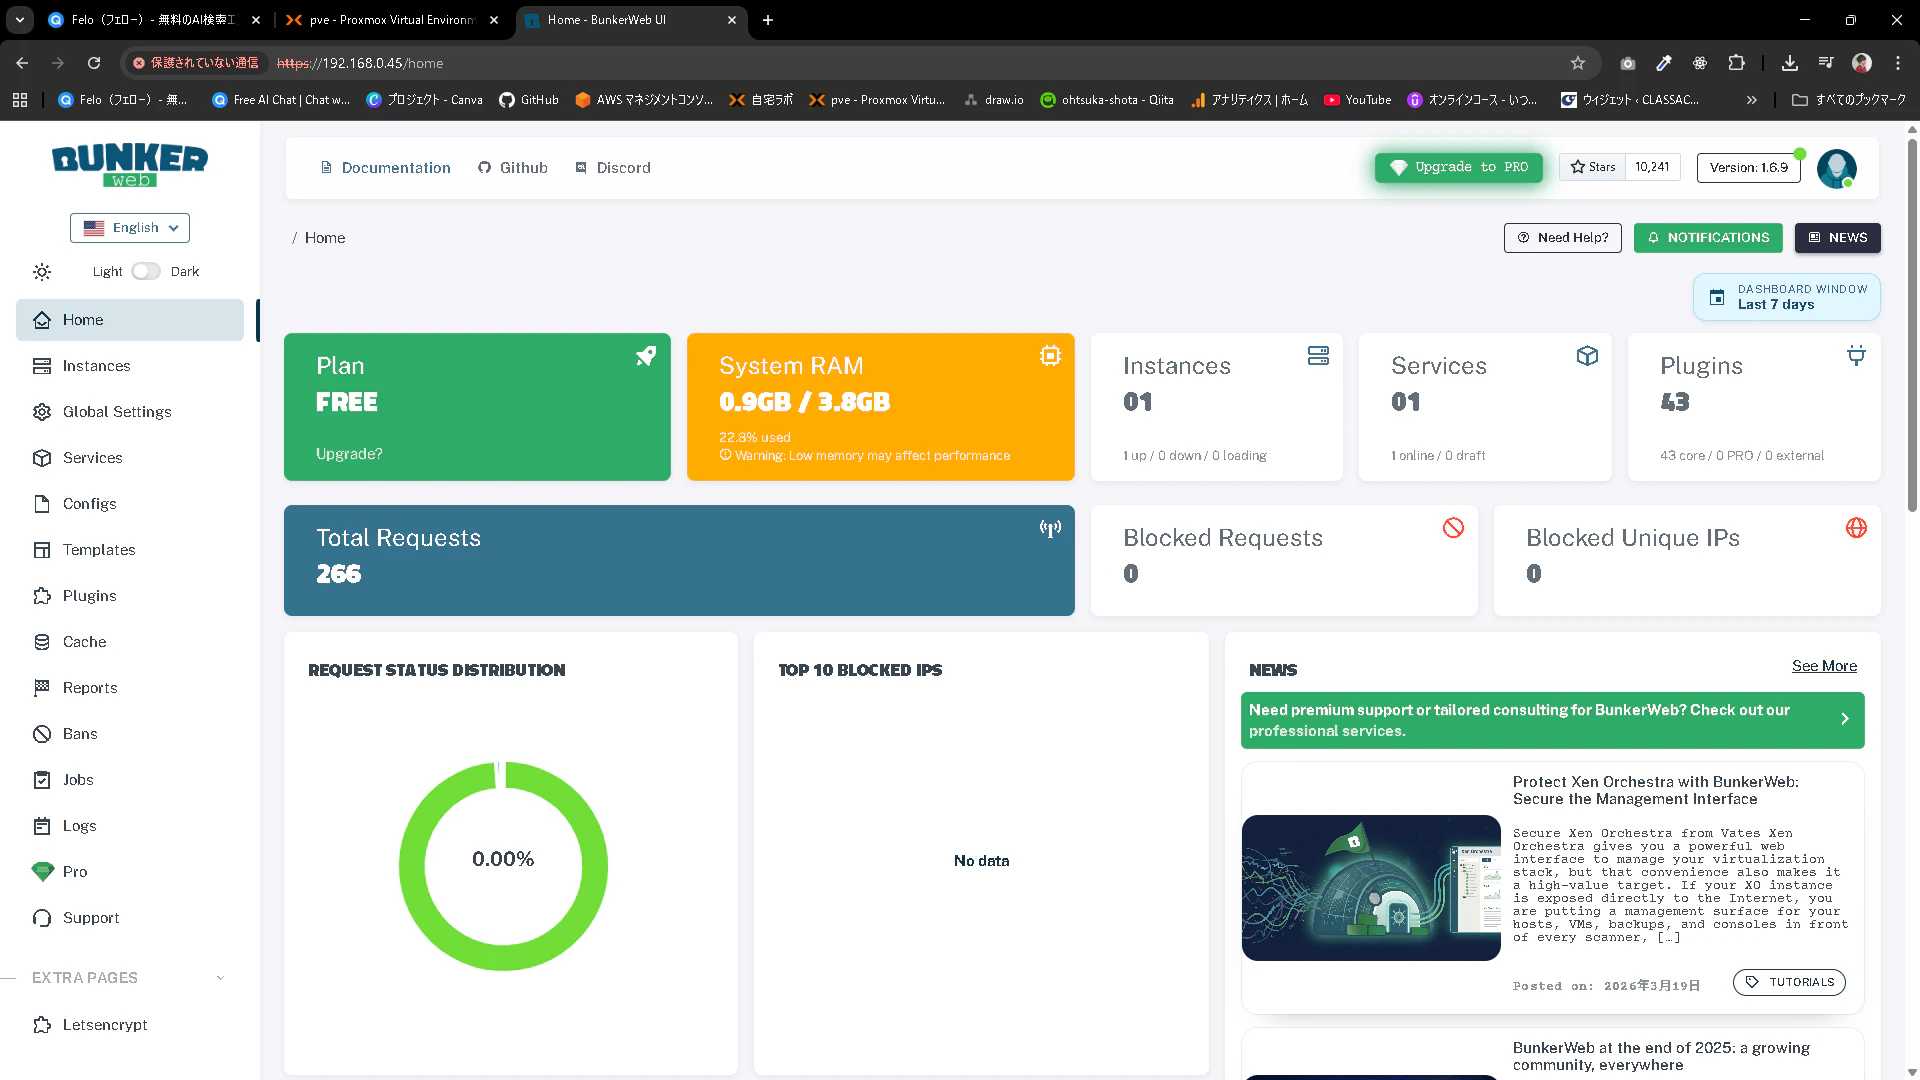Click the page vertical scrollbar
This screenshot has height=1080, width=1920.
coord(1912,325)
